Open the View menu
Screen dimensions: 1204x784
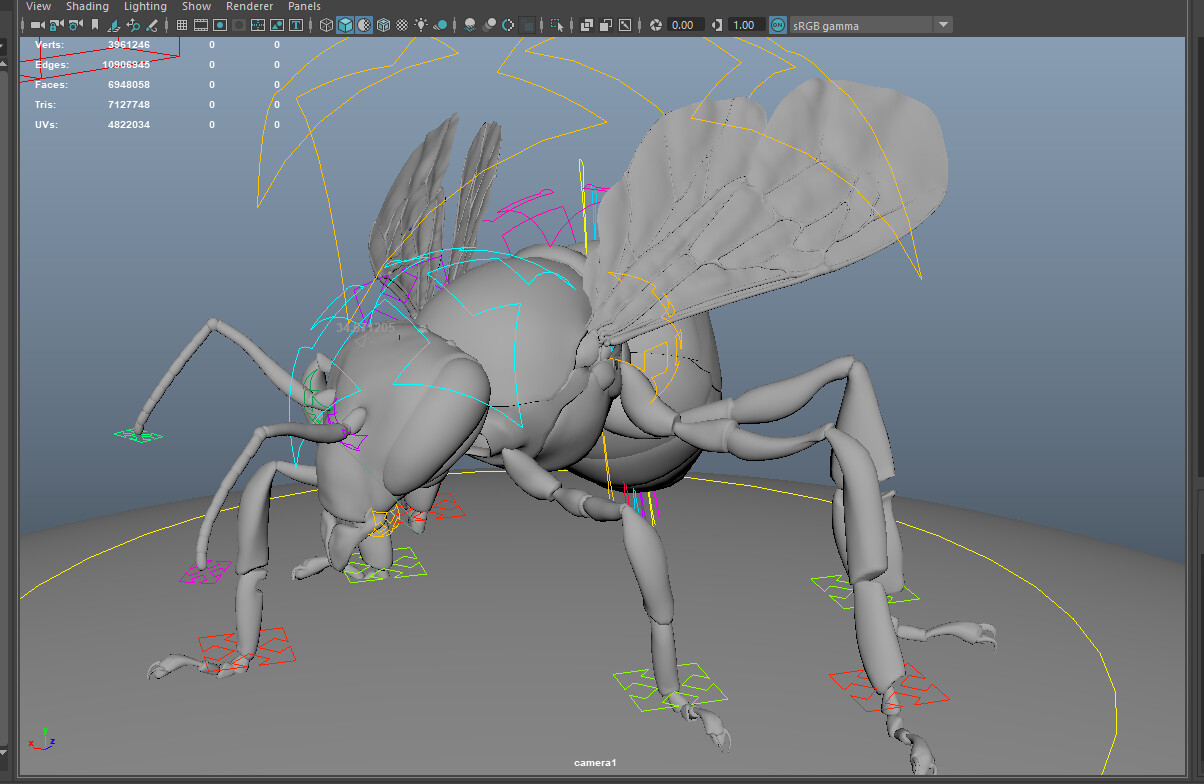pos(38,6)
